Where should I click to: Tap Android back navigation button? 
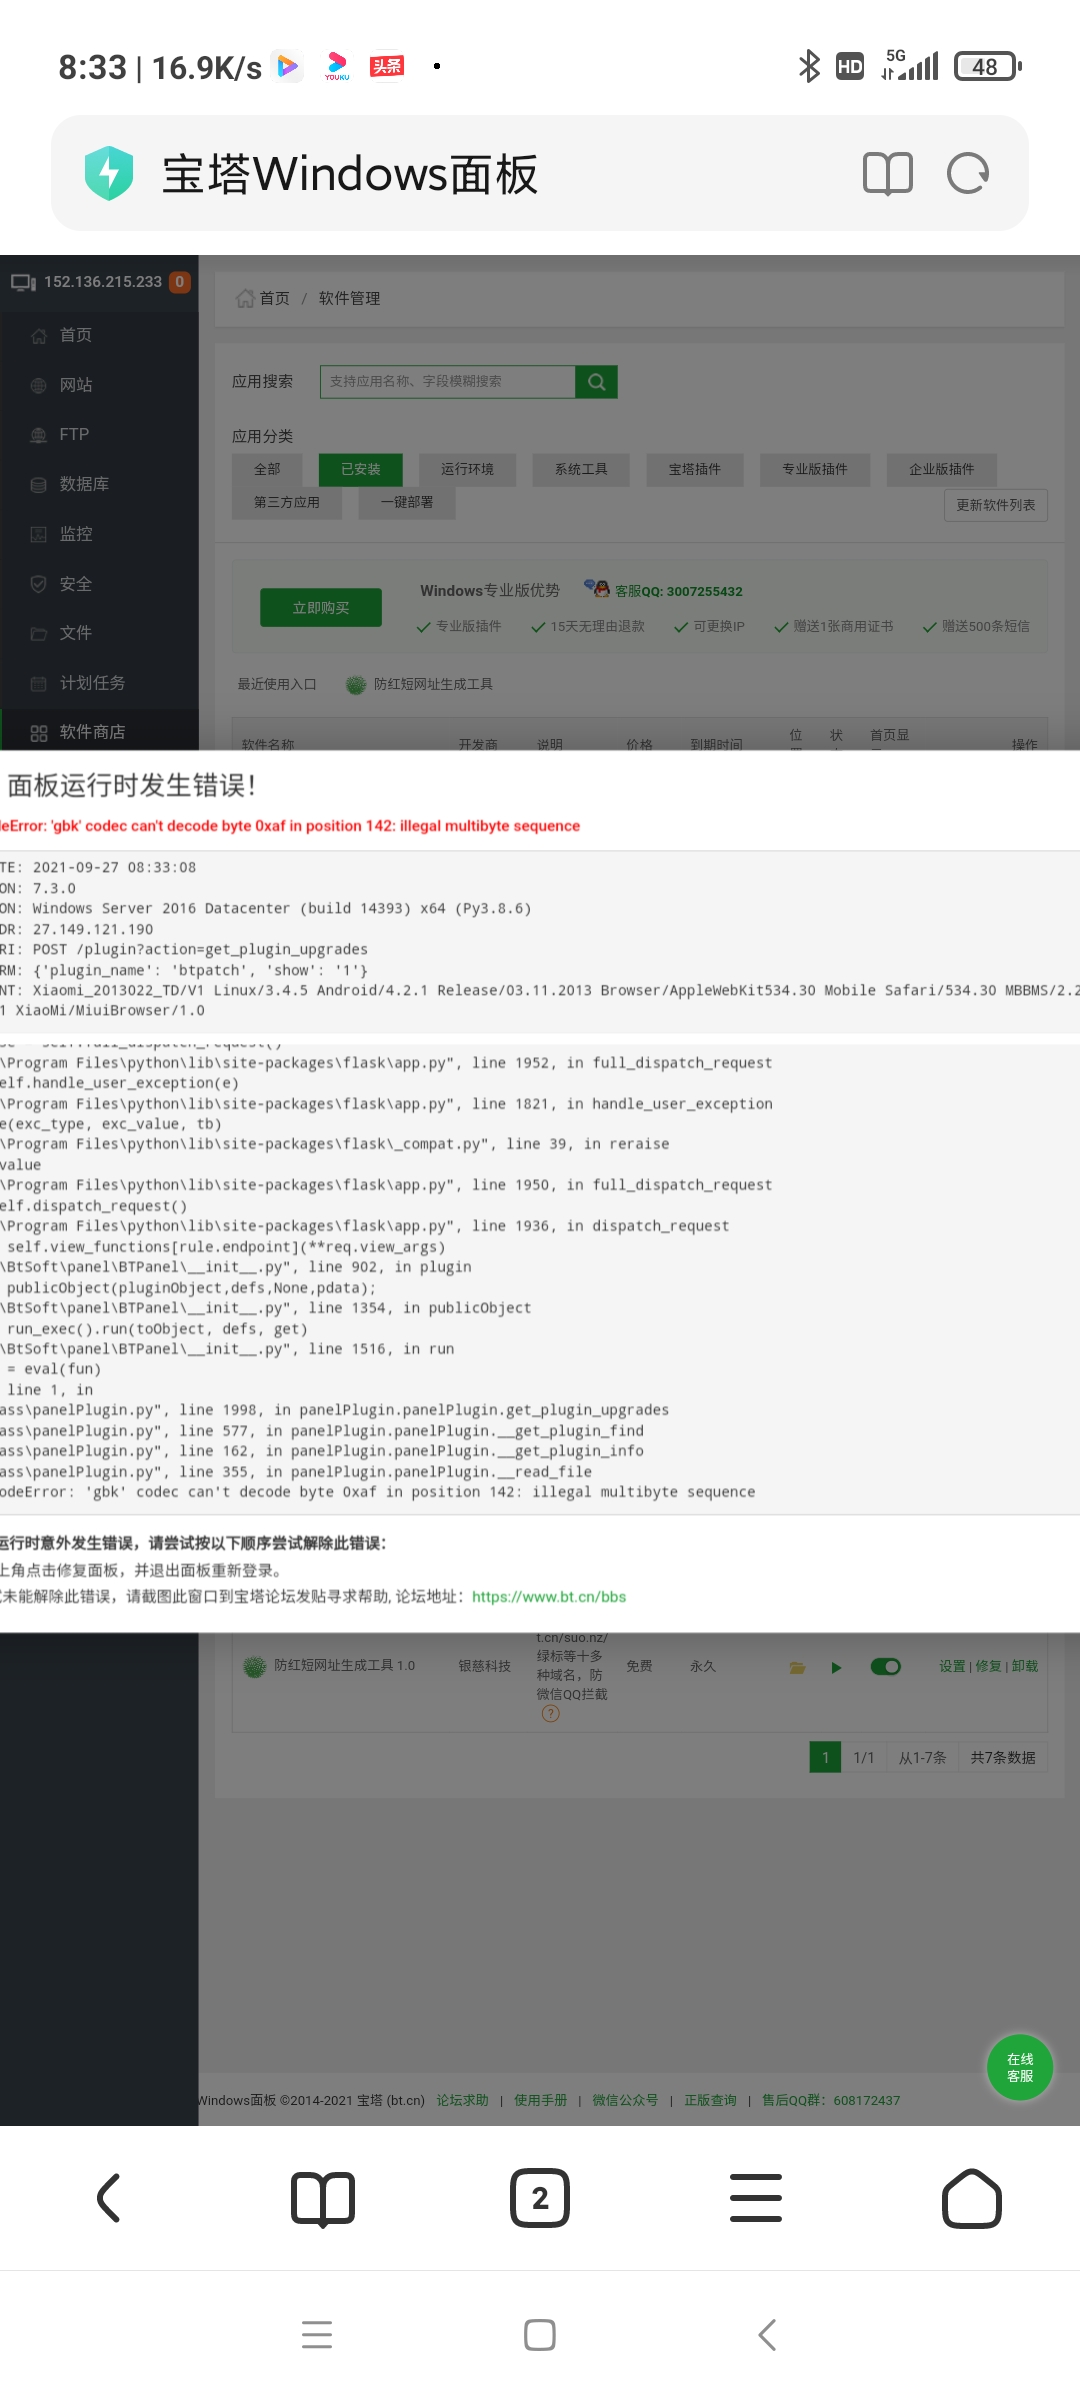767,2335
